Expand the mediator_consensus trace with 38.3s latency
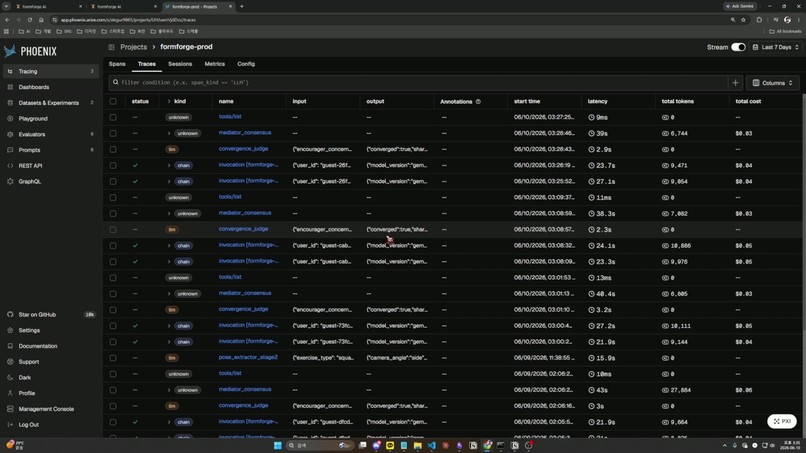Viewport: 806px width, 453px height. click(169, 213)
